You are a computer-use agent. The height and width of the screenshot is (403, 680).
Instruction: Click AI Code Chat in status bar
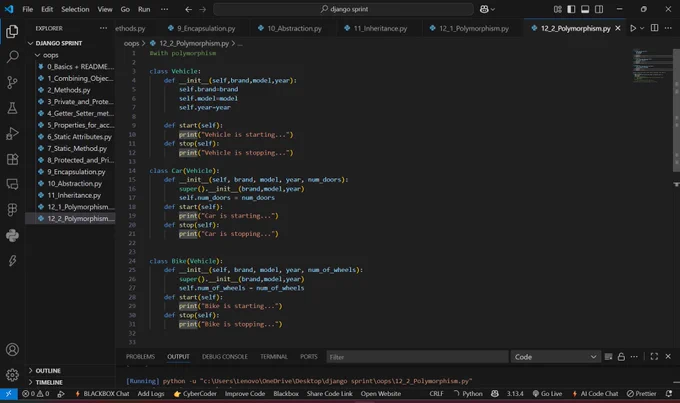click(x=595, y=393)
